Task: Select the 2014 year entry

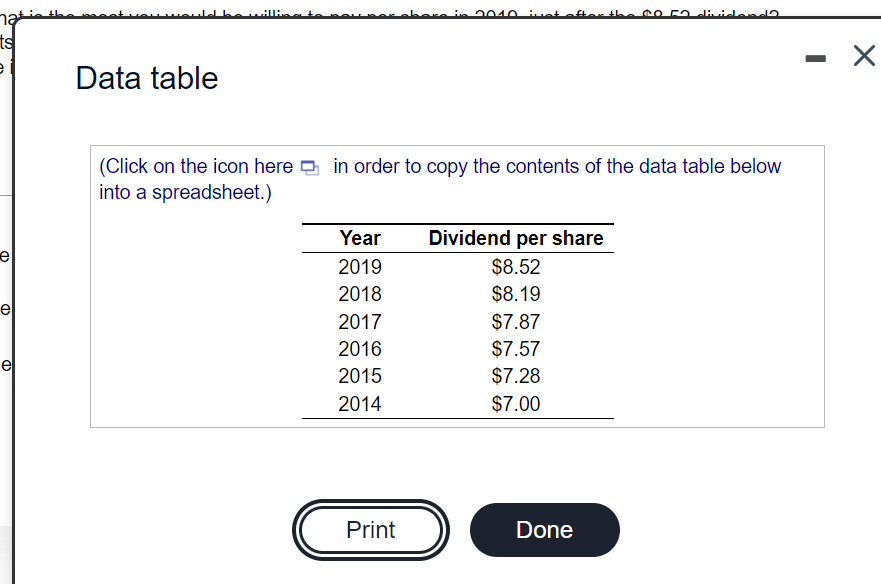Action: [x=359, y=404]
